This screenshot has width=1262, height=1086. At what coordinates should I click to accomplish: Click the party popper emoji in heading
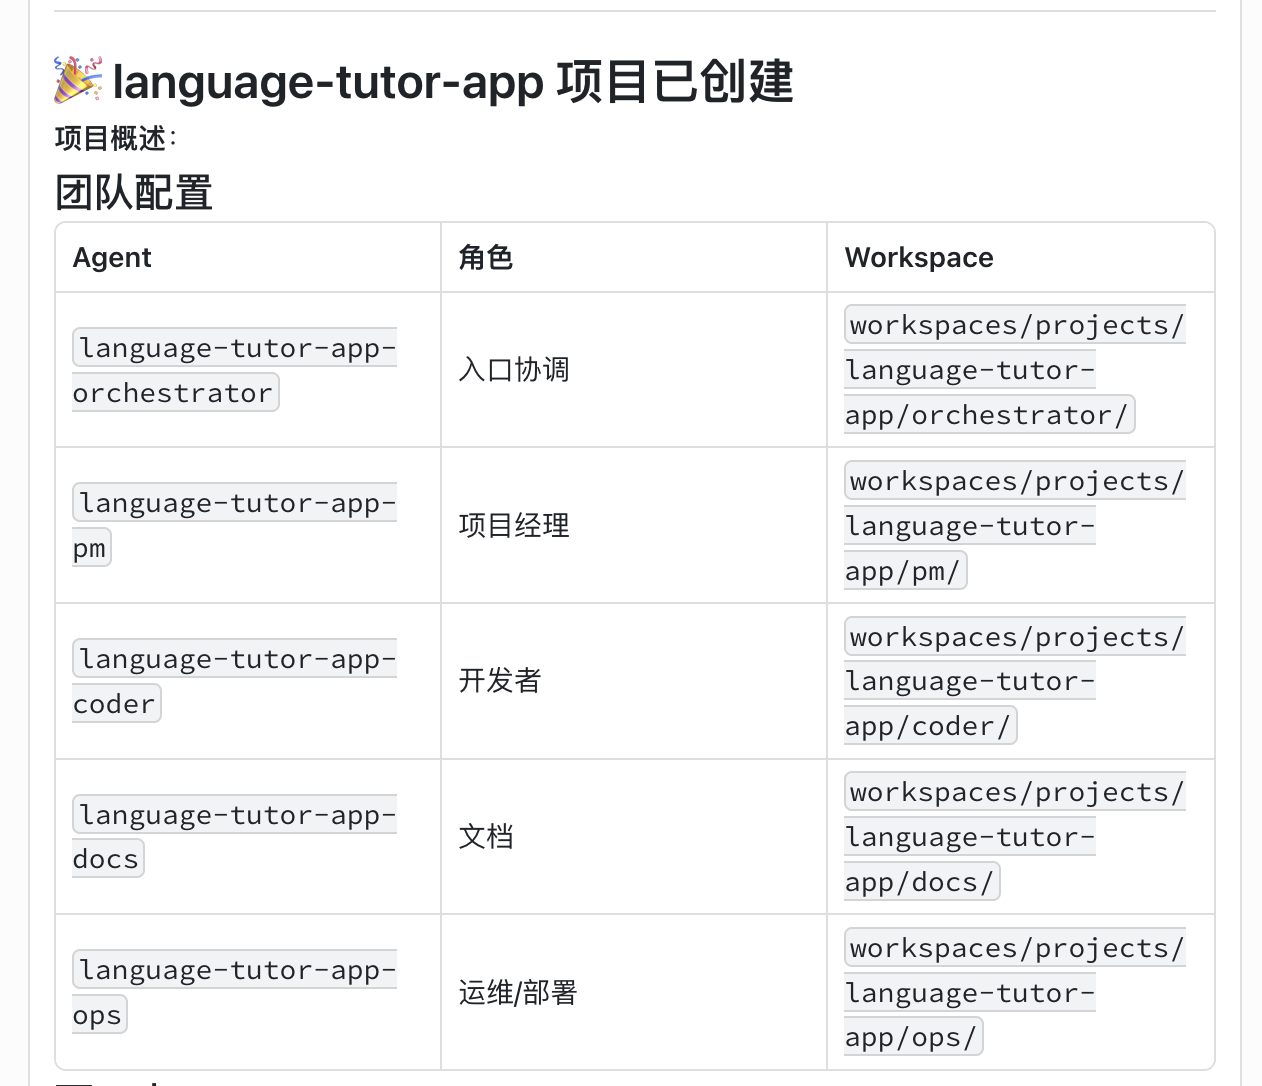coord(78,81)
